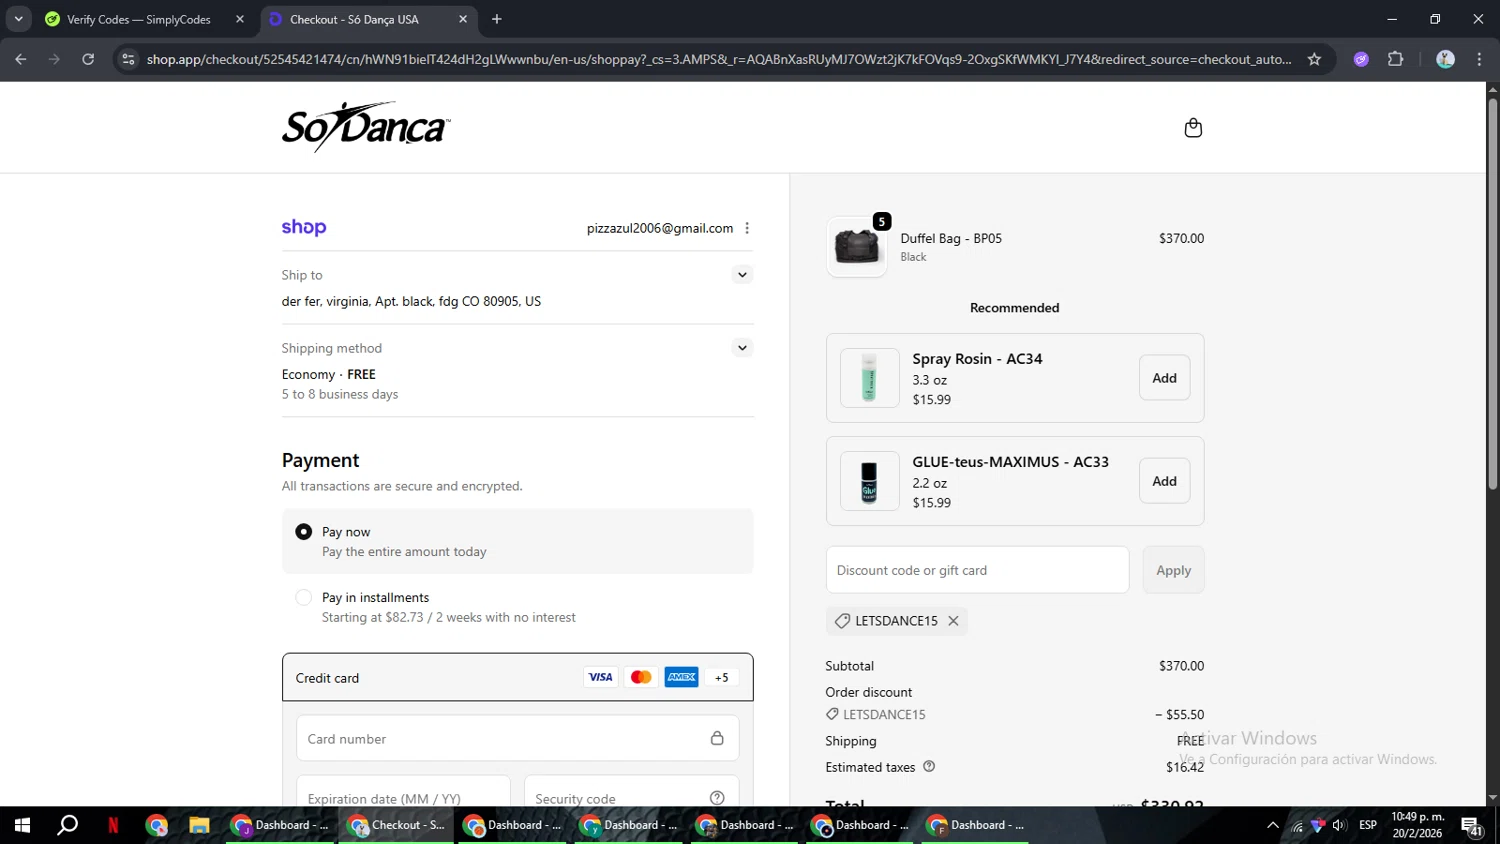
Task: Open Windows Start menu
Action: click(22, 825)
